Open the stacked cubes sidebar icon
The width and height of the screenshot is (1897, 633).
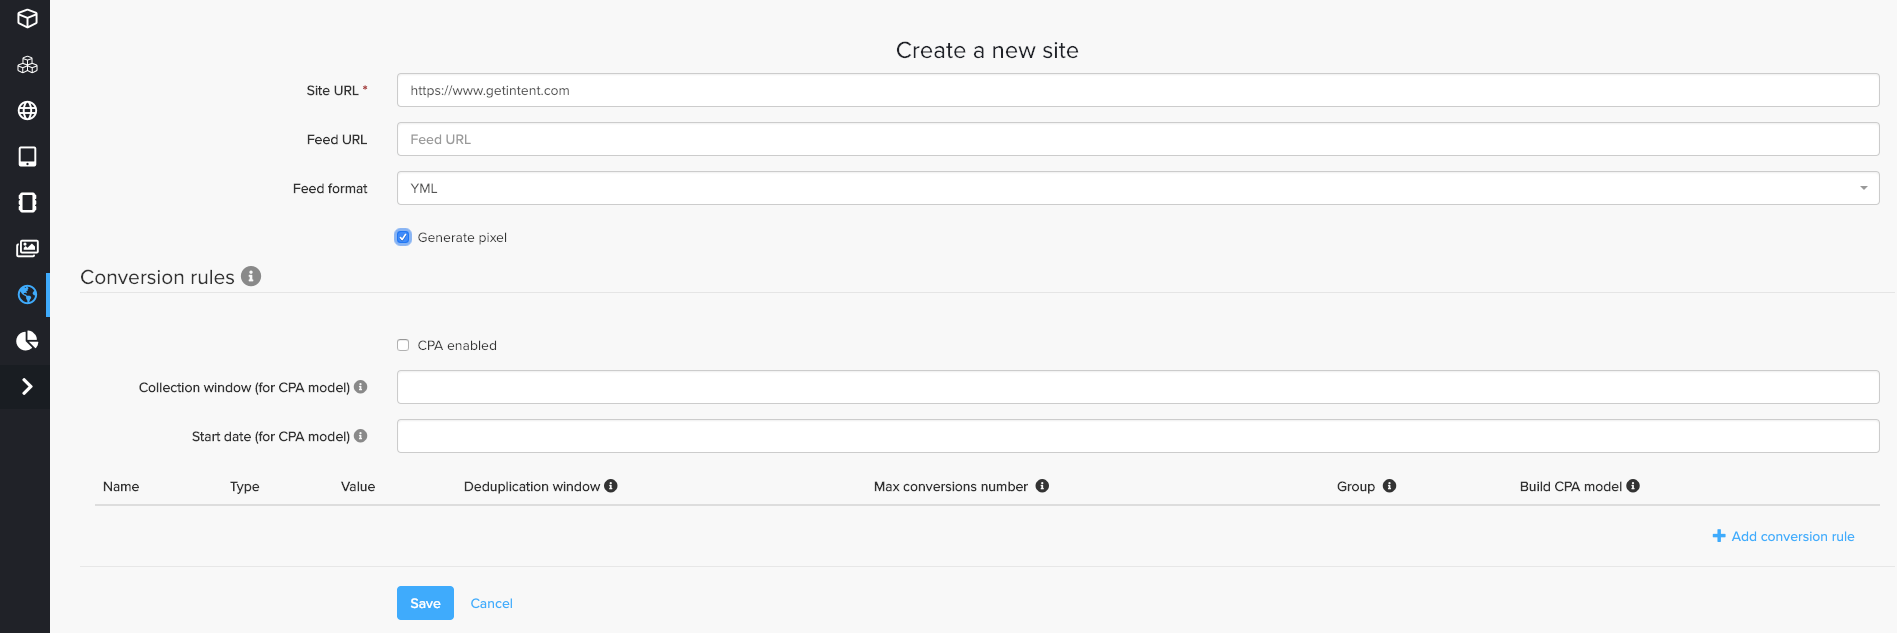pos(27,65)
